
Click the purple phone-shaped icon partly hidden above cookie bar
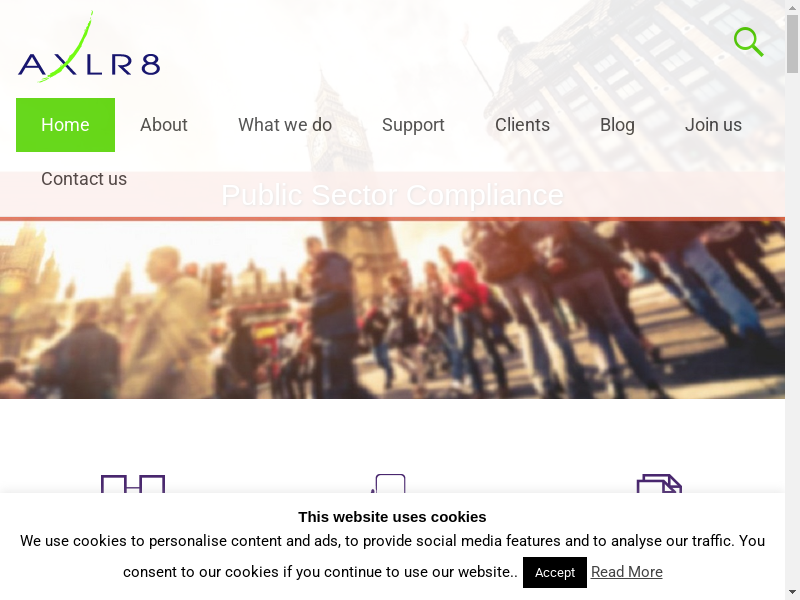click(x=389, y=483)
